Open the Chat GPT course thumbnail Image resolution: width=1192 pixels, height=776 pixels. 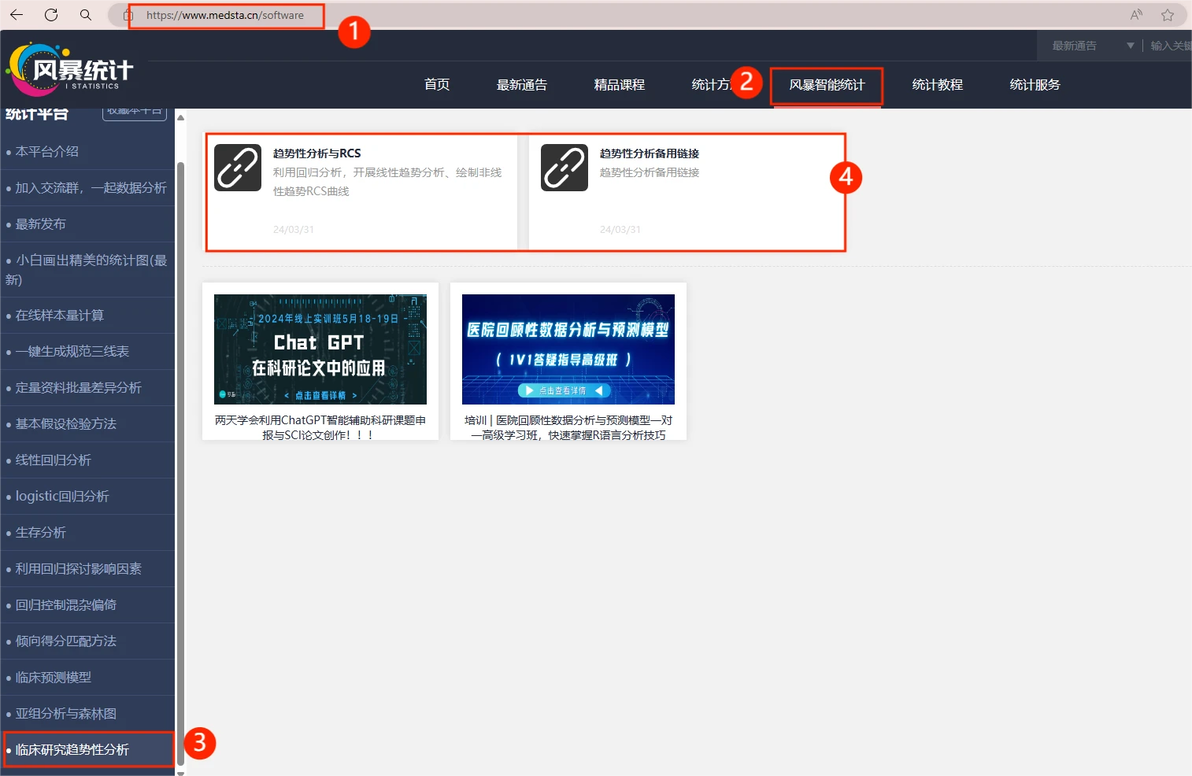[x=320, y=349]
